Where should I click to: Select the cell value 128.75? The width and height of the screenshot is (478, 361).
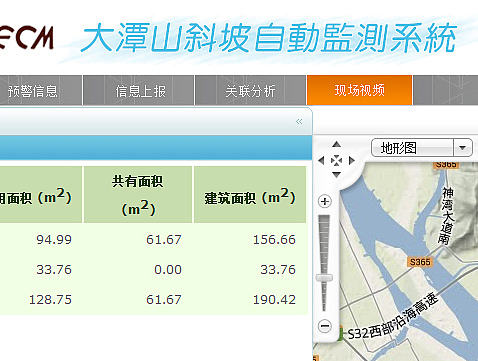[50, 299]
